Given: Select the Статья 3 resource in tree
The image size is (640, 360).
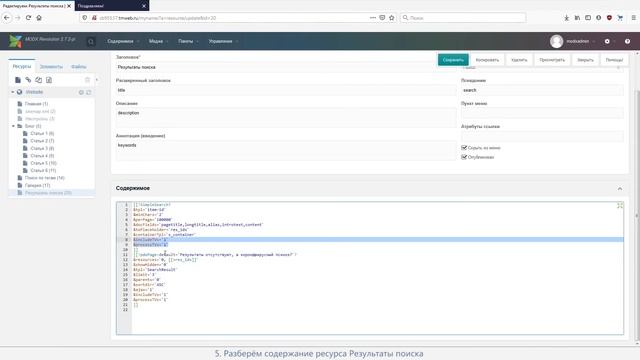Looking at the screenshot, I should coord(42,148).
